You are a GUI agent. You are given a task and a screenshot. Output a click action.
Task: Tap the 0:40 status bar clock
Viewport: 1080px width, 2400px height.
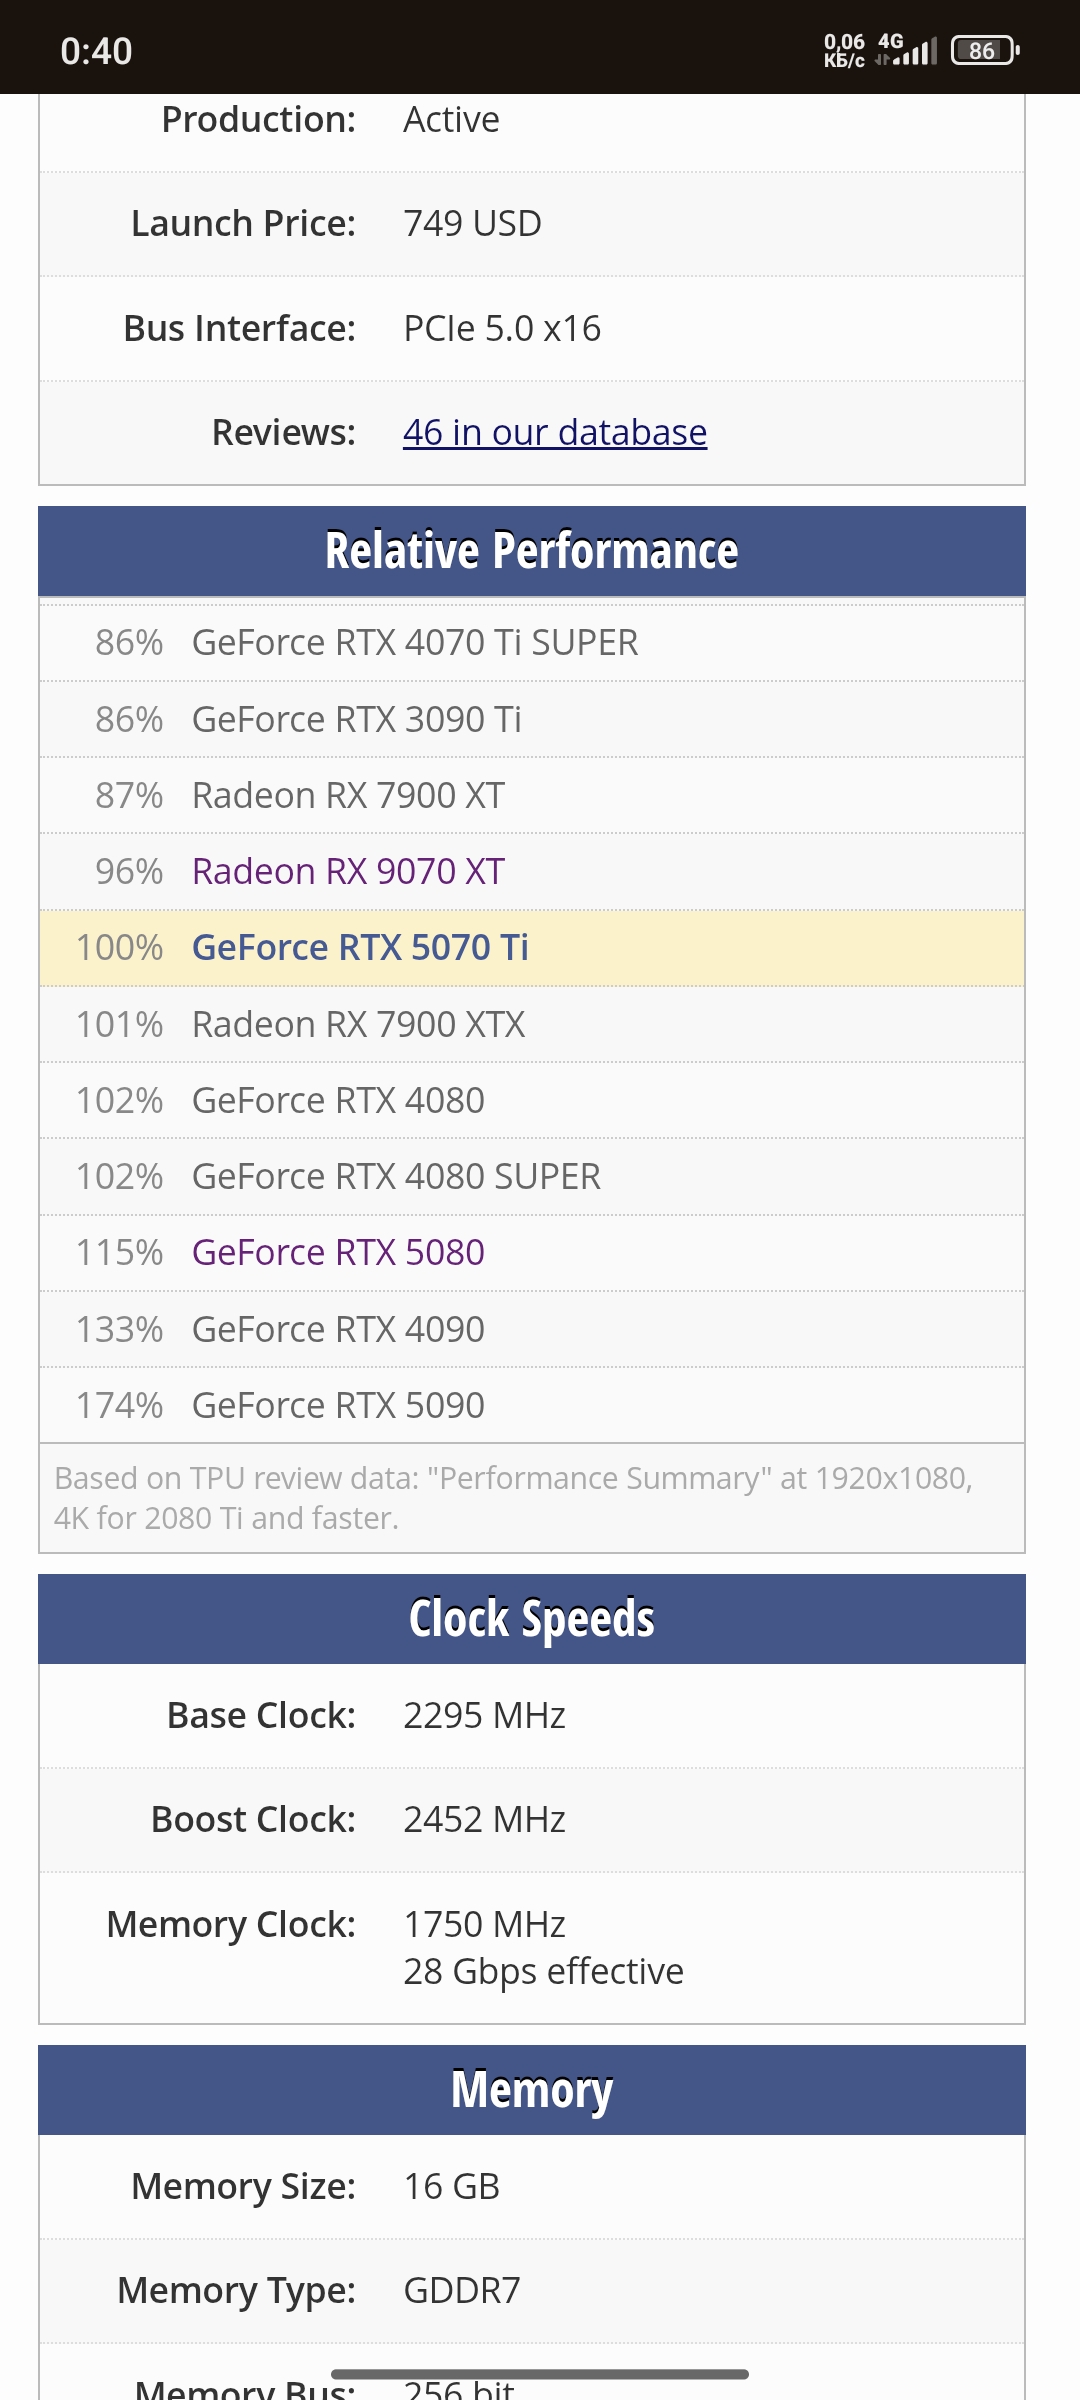(96, 51)
